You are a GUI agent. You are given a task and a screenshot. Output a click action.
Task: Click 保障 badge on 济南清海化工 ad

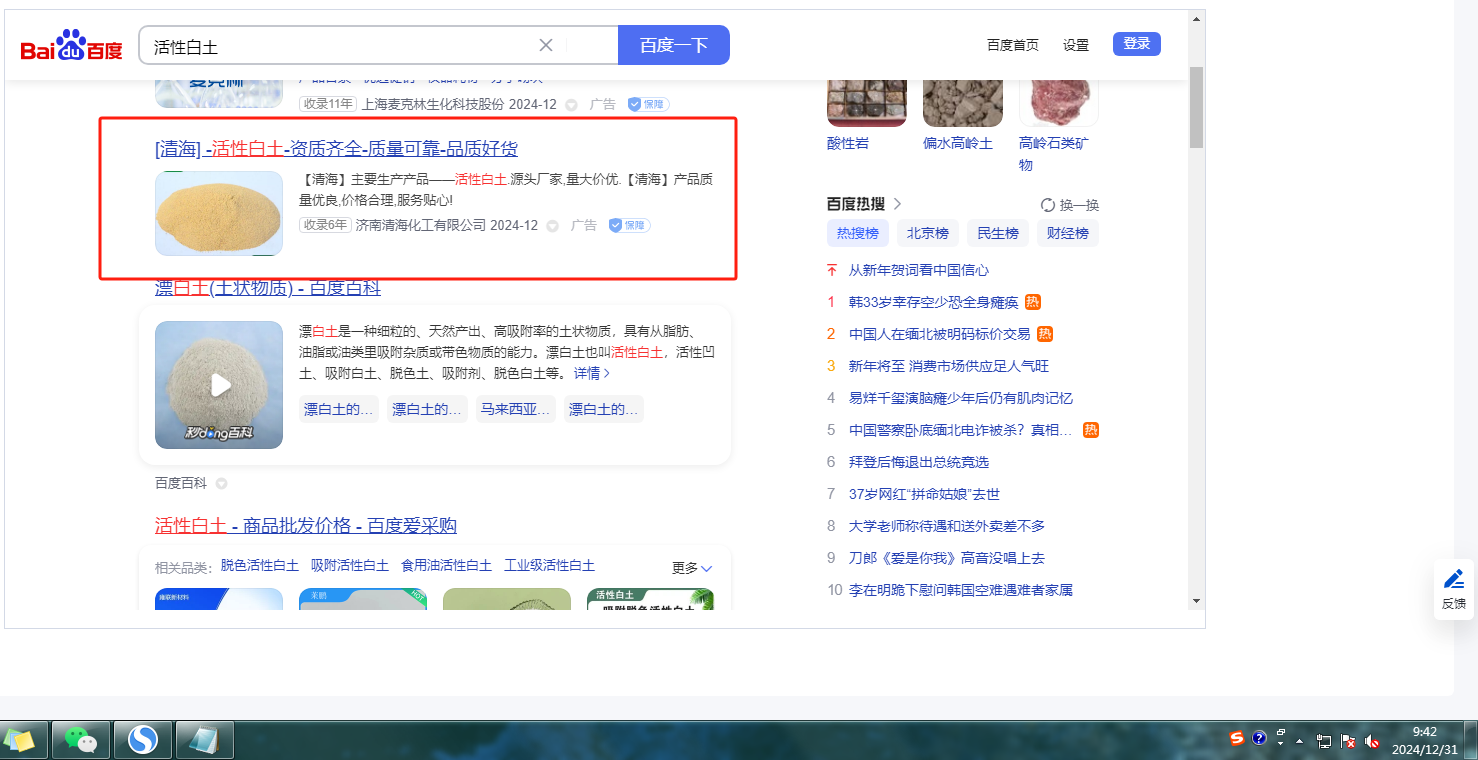pos(629,226)
